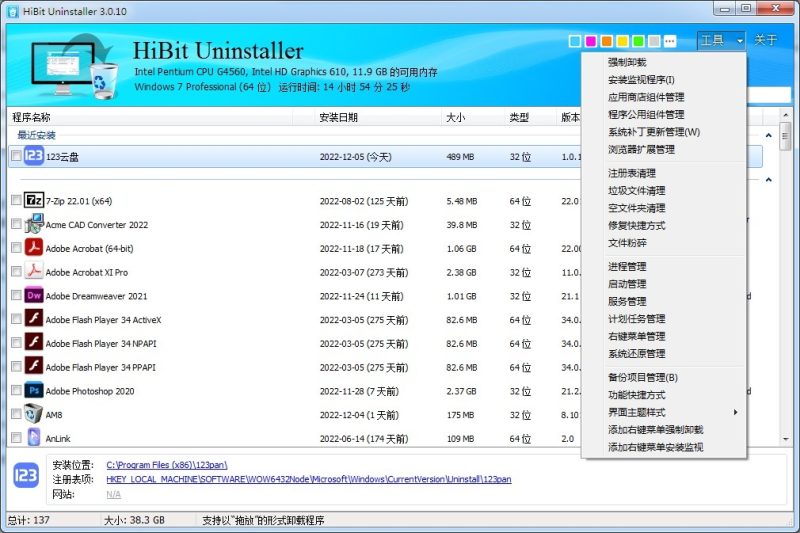The height and width of the screenshot is (533, 800).
Task: Select the Adobe Photoshop 2020 row name
Action: point(90,391)
